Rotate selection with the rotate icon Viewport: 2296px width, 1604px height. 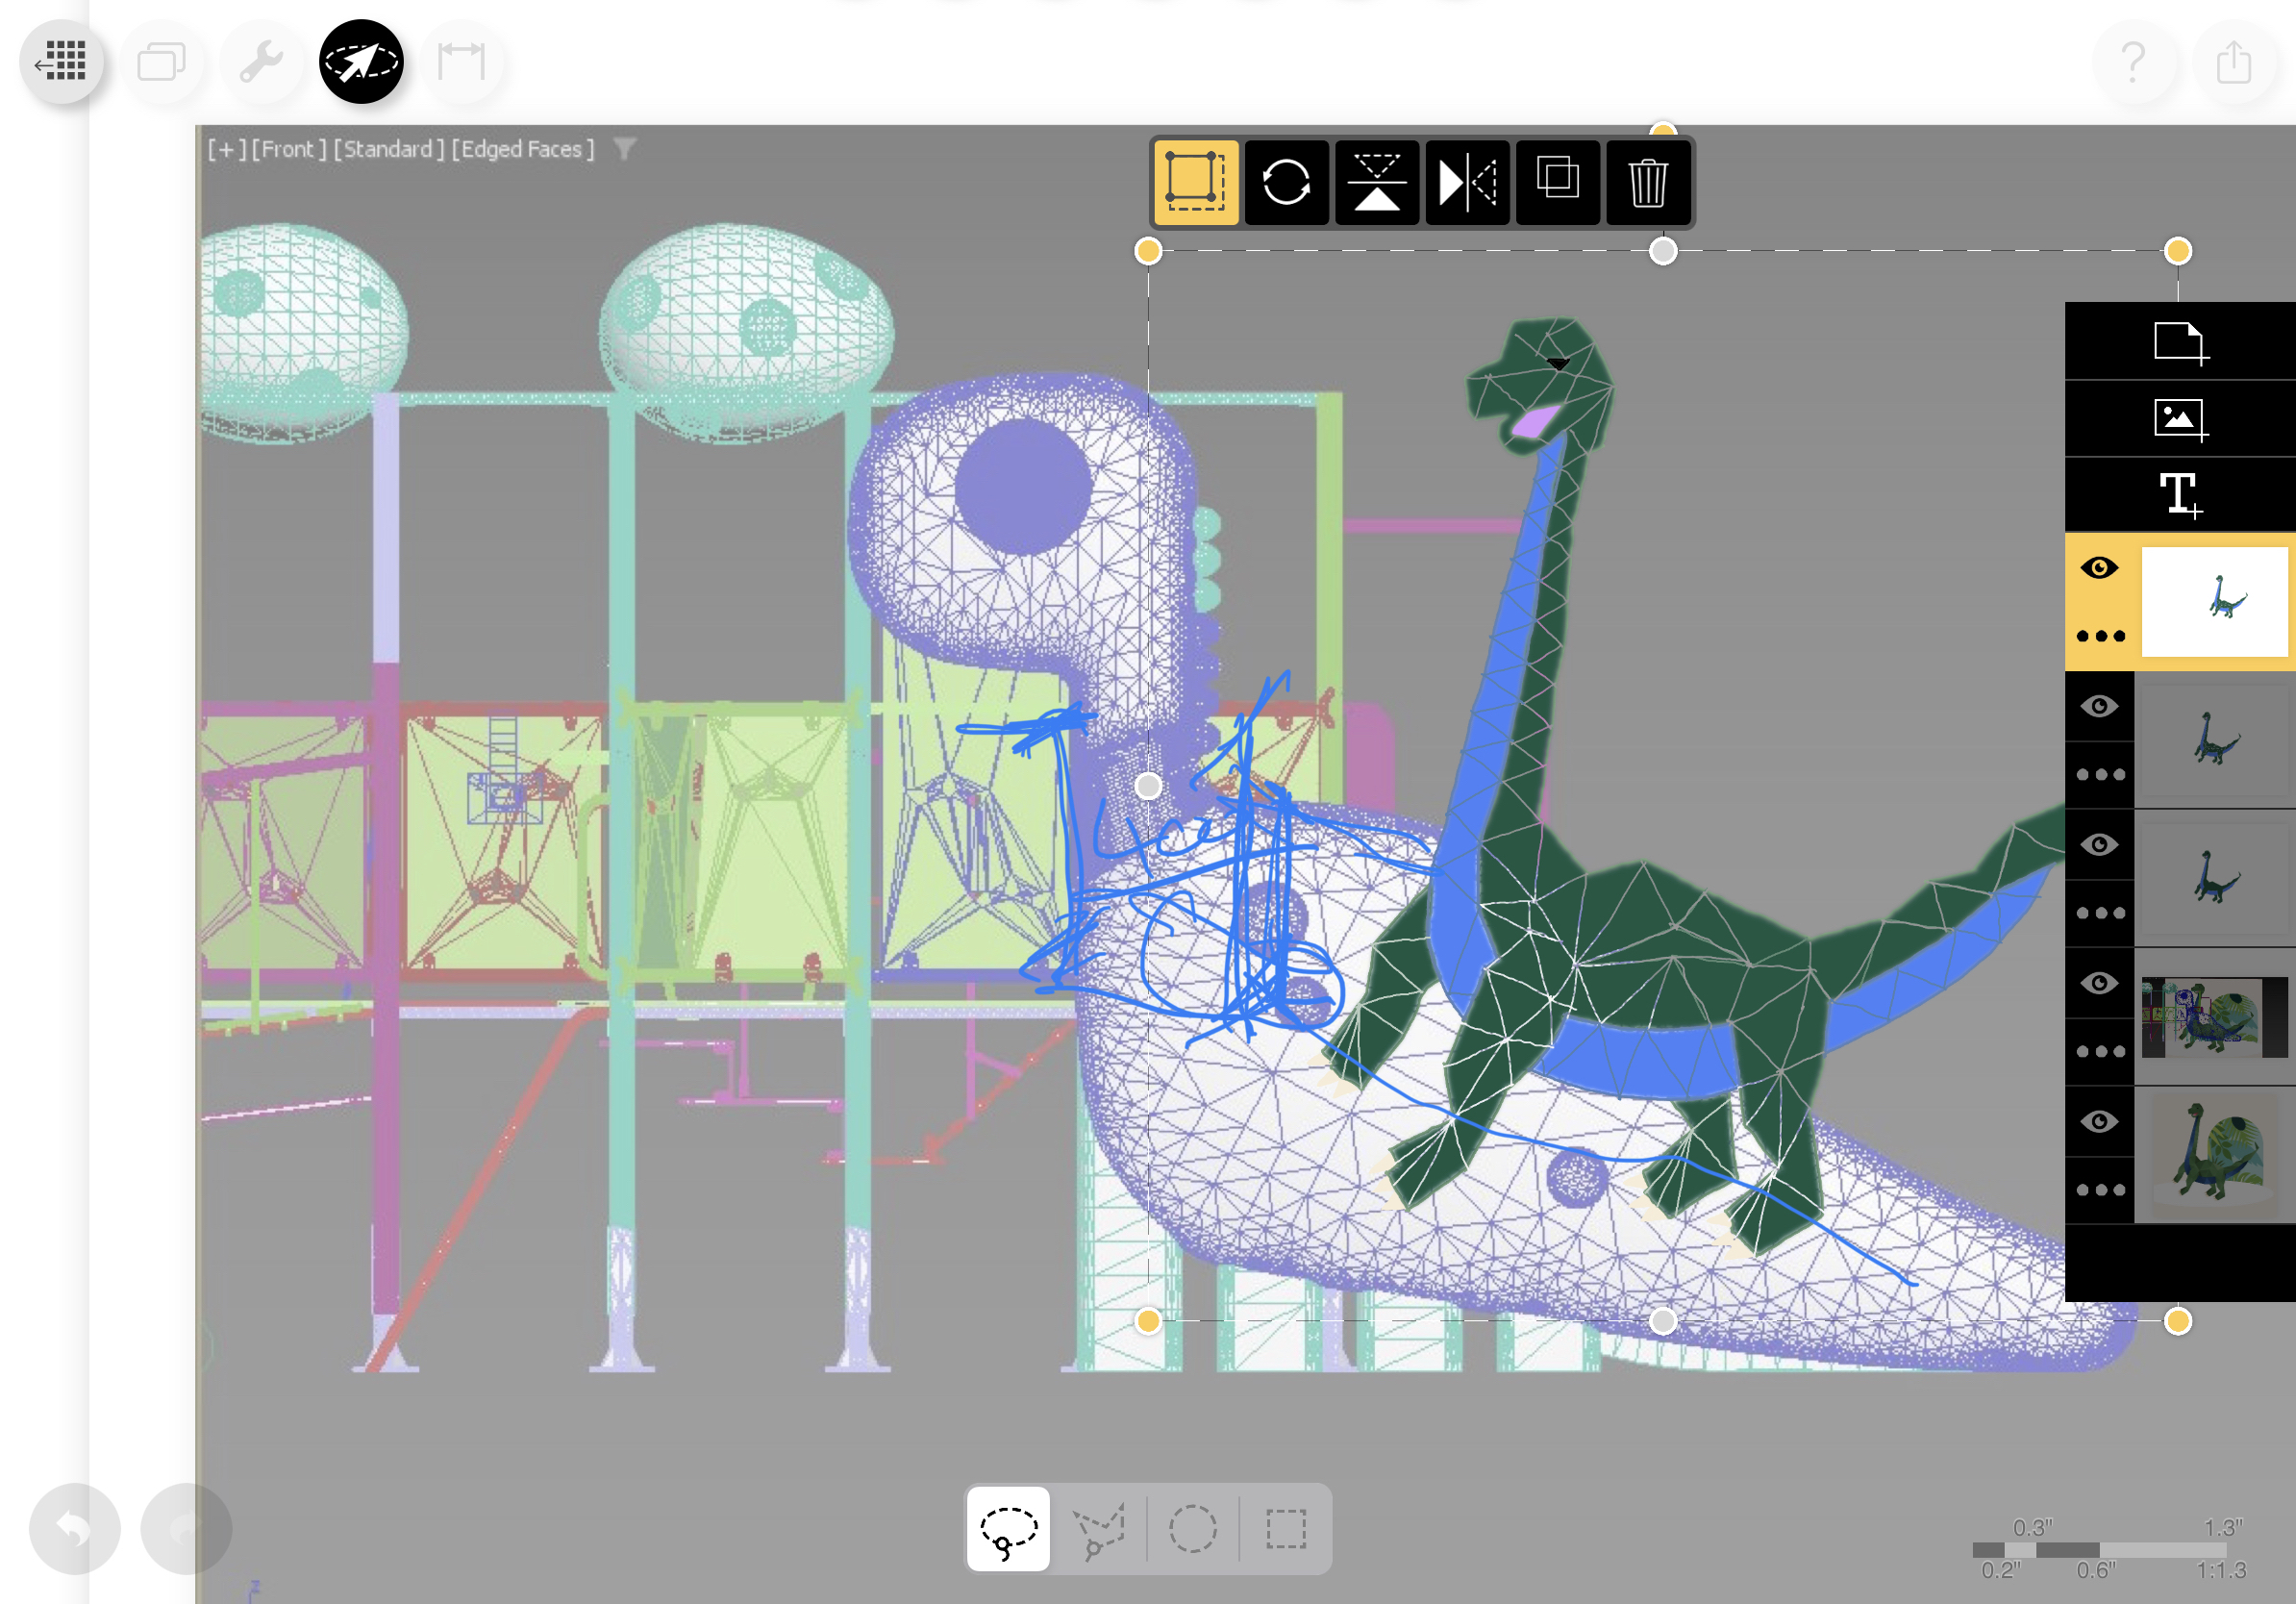pos(1286,183)
